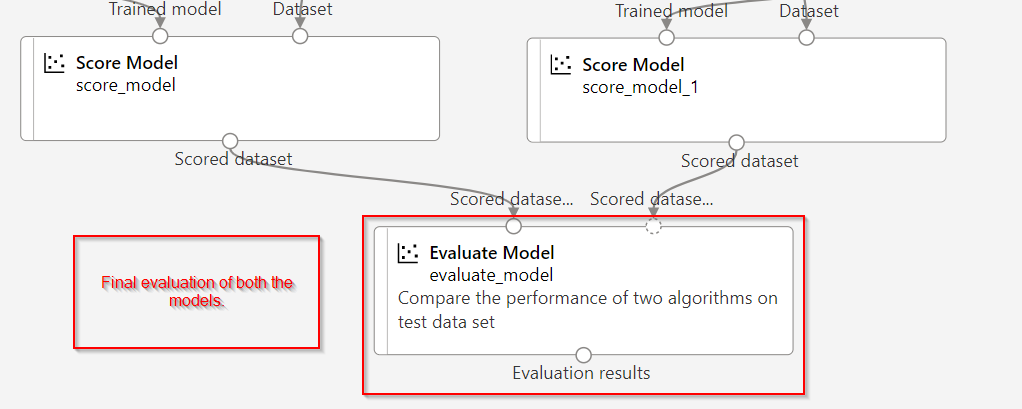Click score_model_1 Scored dataset output port
The width and height of the screenshot is (1022, 409).
[x=737, y=141]
